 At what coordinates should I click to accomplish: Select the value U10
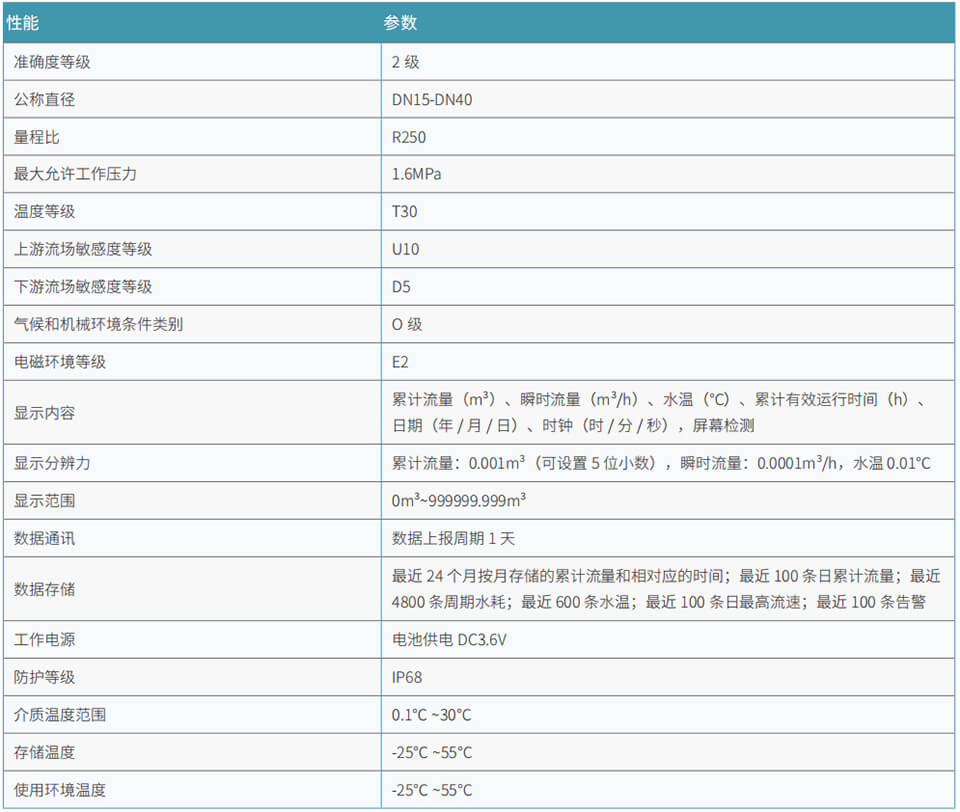pos(402,249)
